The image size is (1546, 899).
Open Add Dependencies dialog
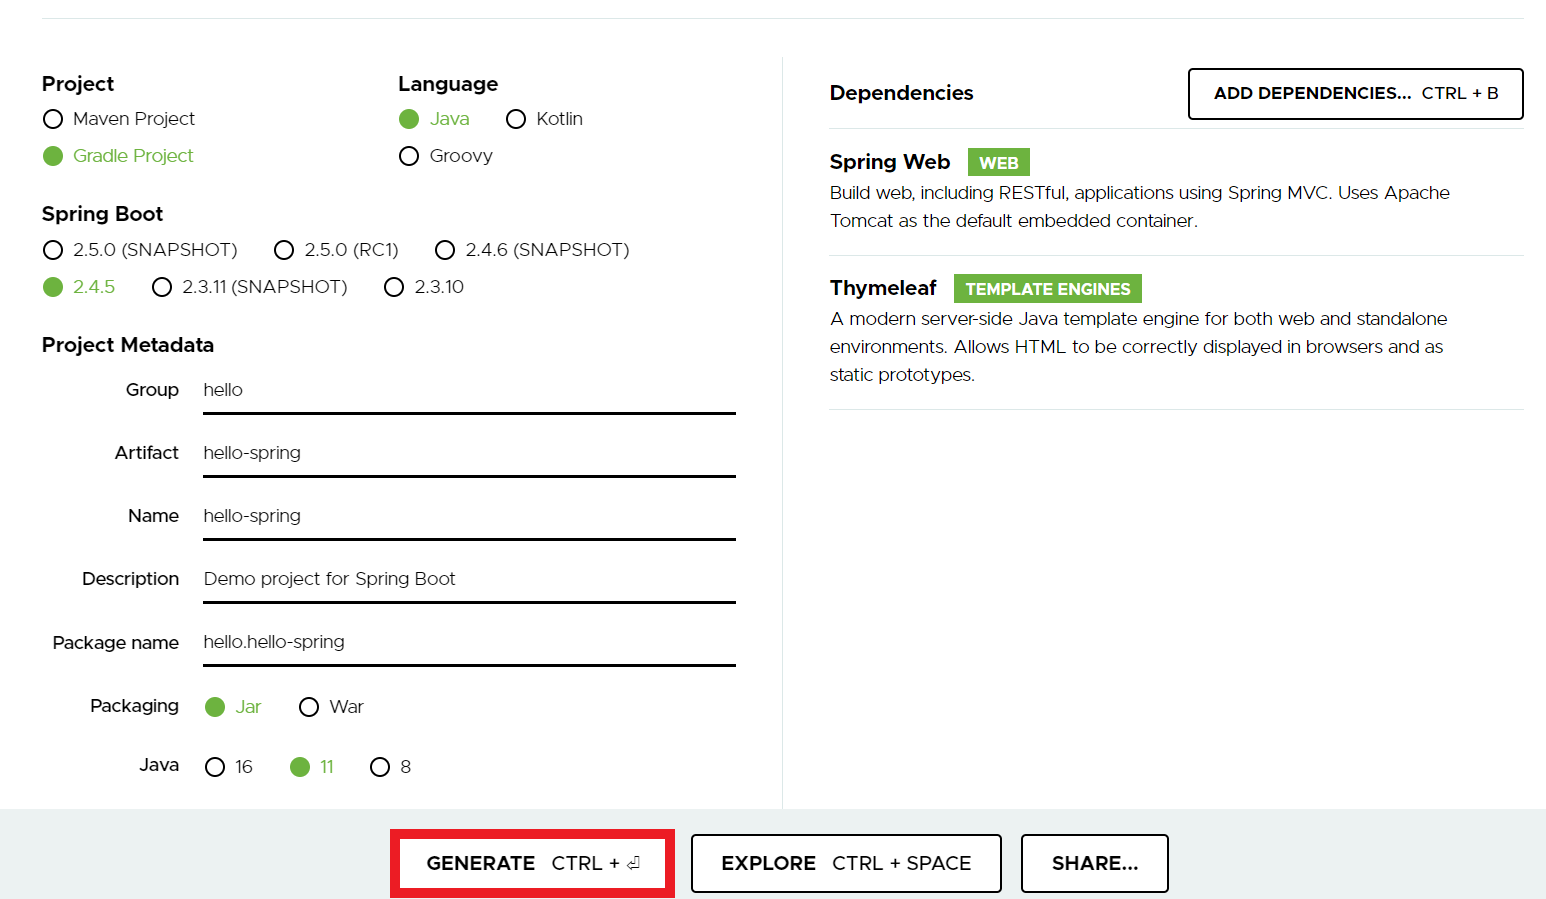(1356, 94)
